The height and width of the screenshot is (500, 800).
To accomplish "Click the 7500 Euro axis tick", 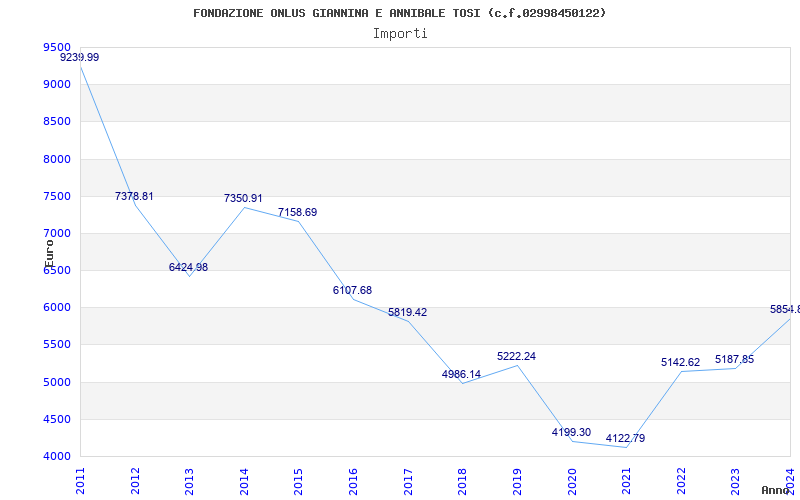I will (57, 196).
